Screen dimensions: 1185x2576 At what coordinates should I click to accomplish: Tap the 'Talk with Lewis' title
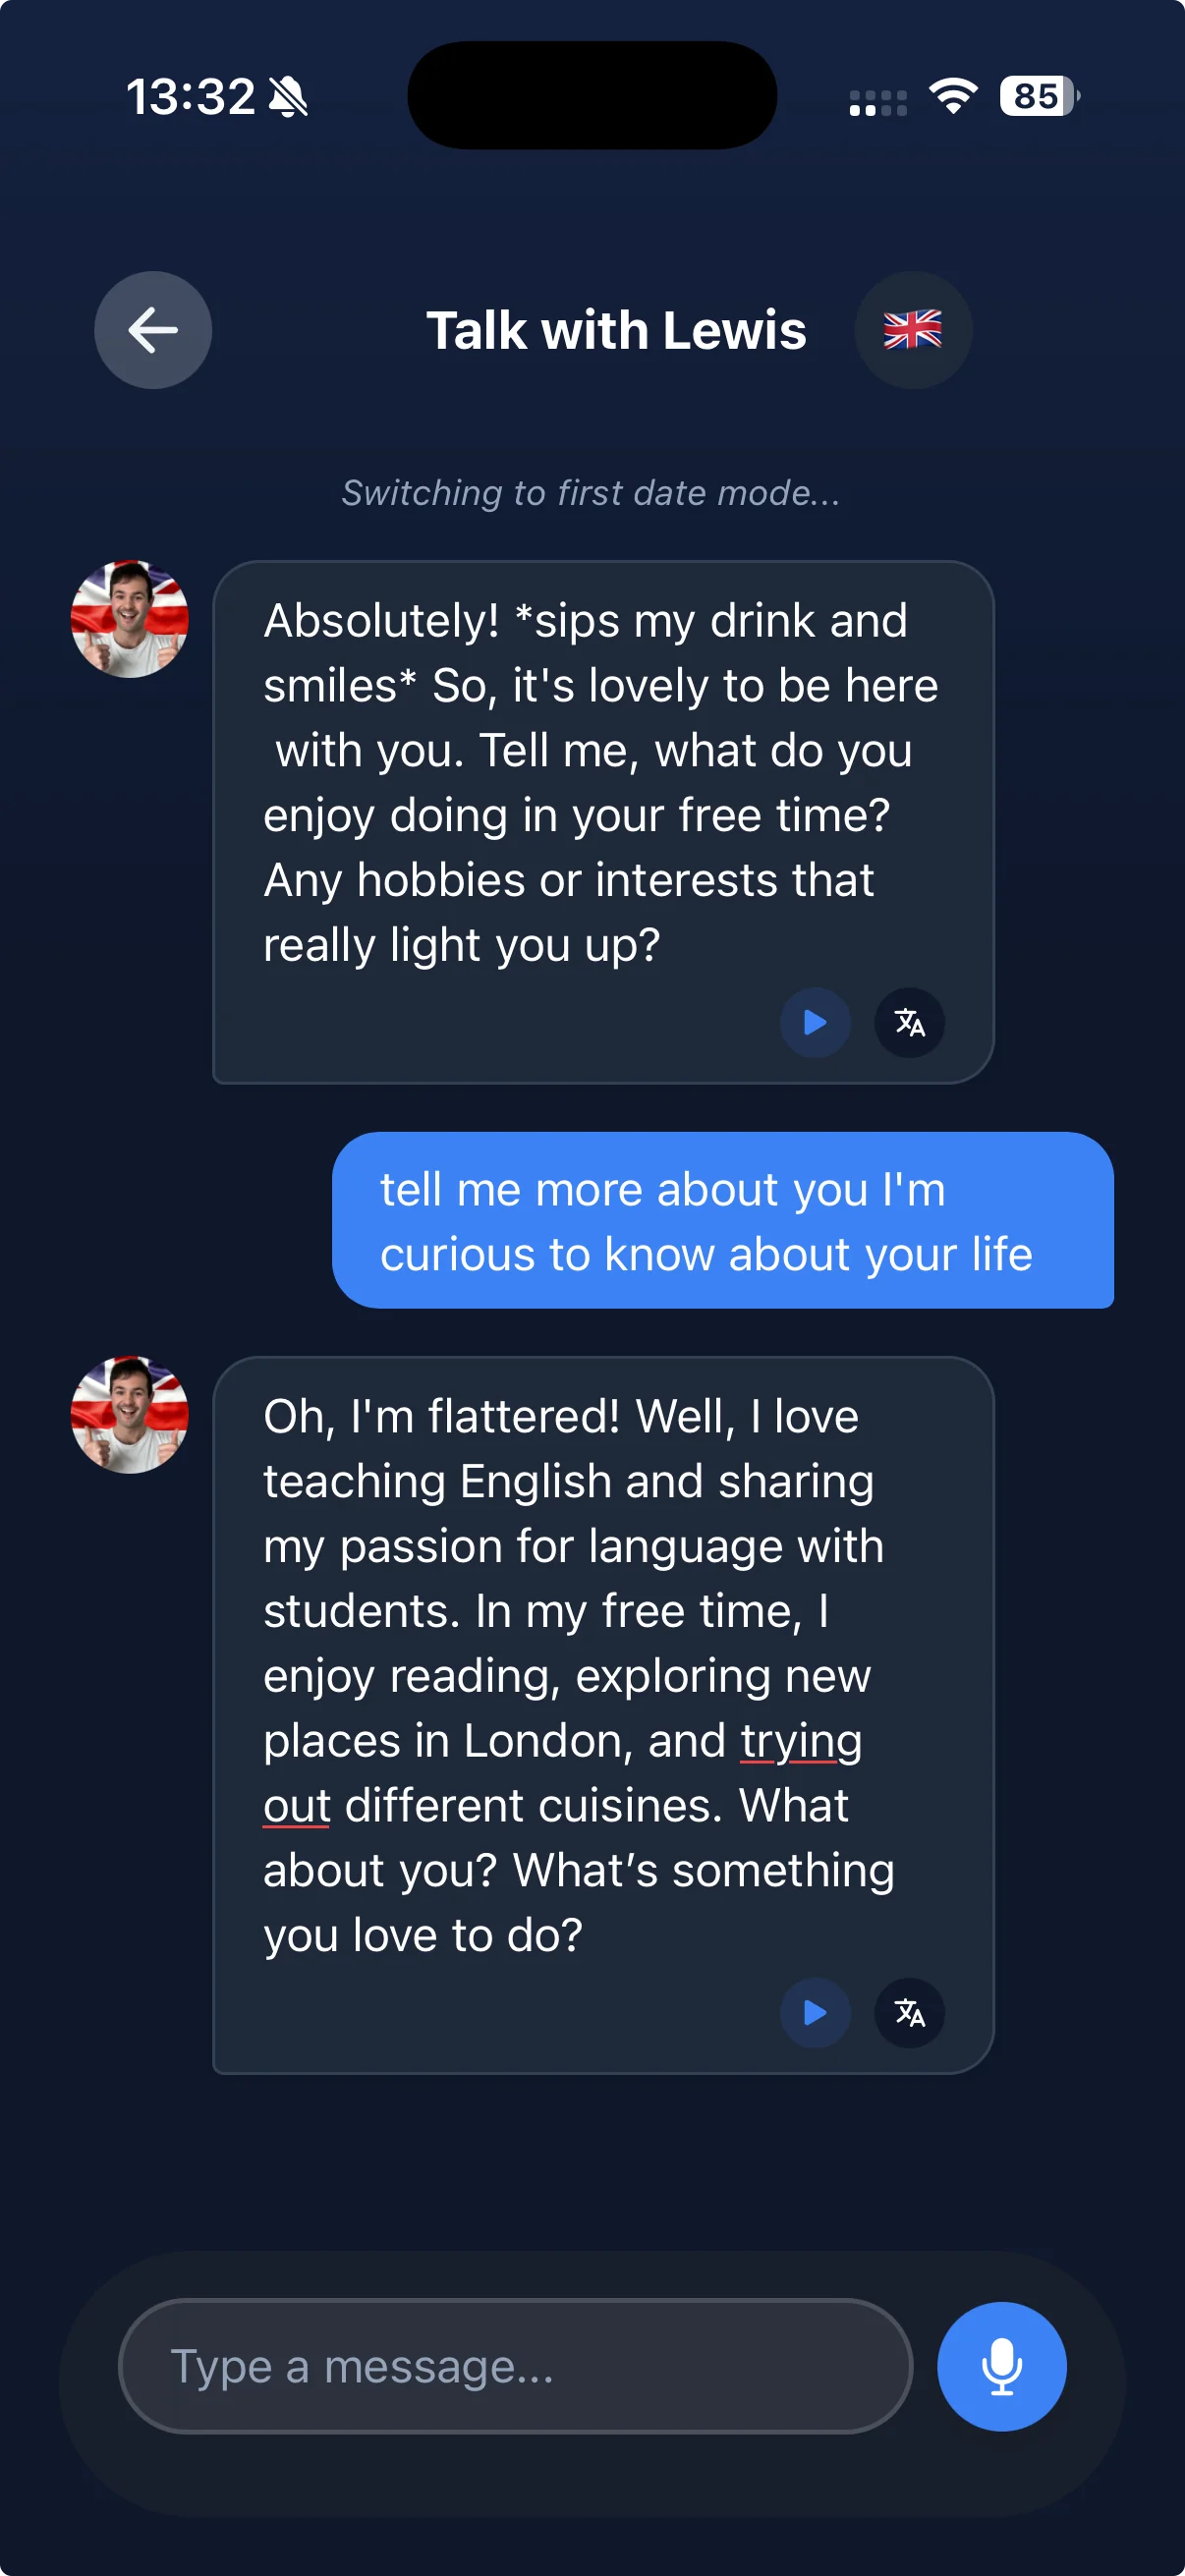[616, 330]
